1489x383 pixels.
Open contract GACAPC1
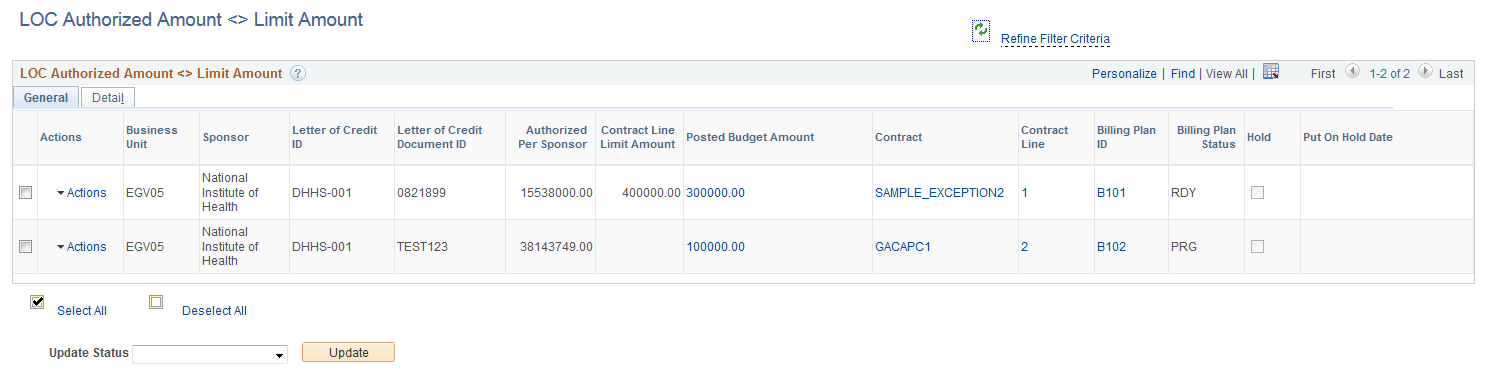[x=903, y=247]
